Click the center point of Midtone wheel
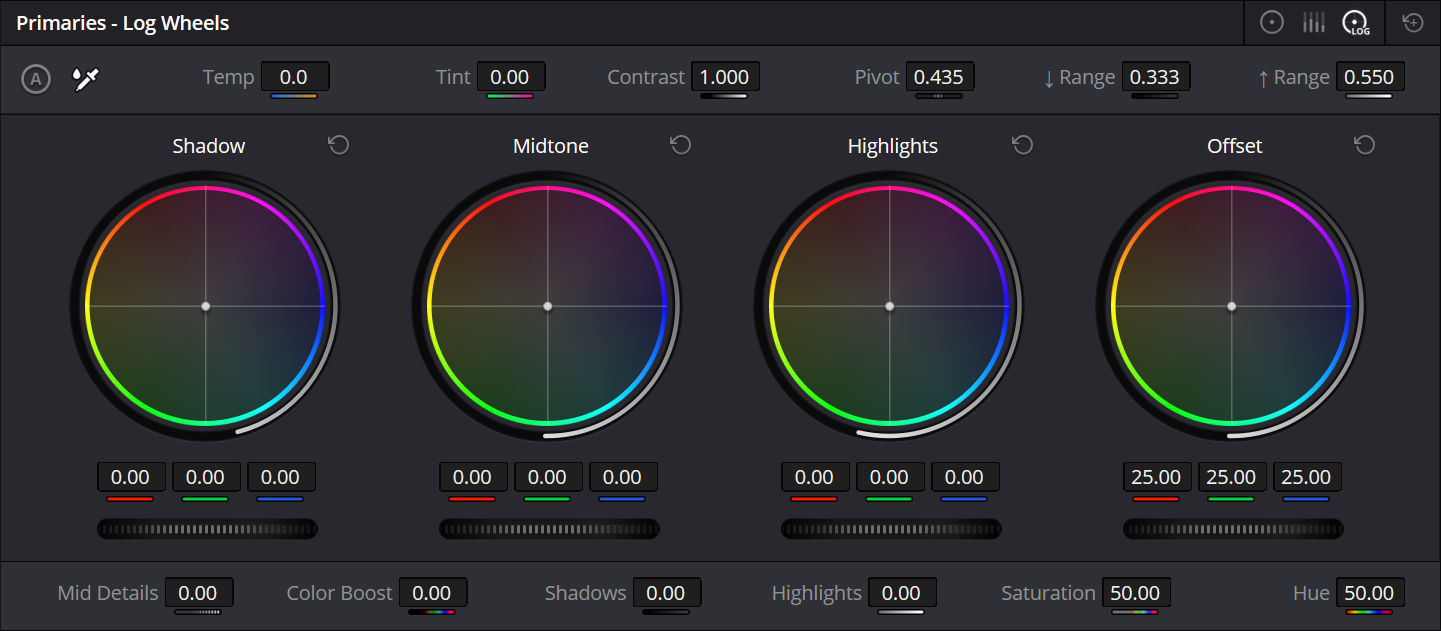1441x631 pixels. pos(547,306)
